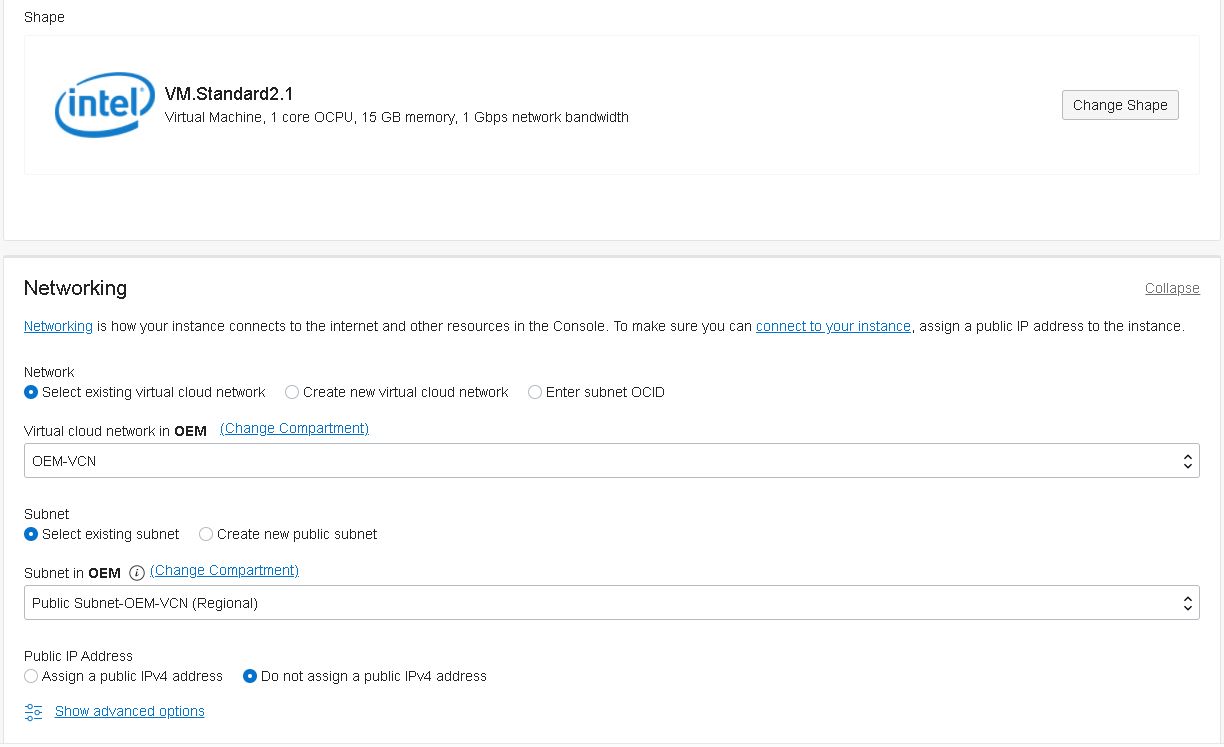
Task: Choose Select existing subnet option
Action: coord(31,534)
